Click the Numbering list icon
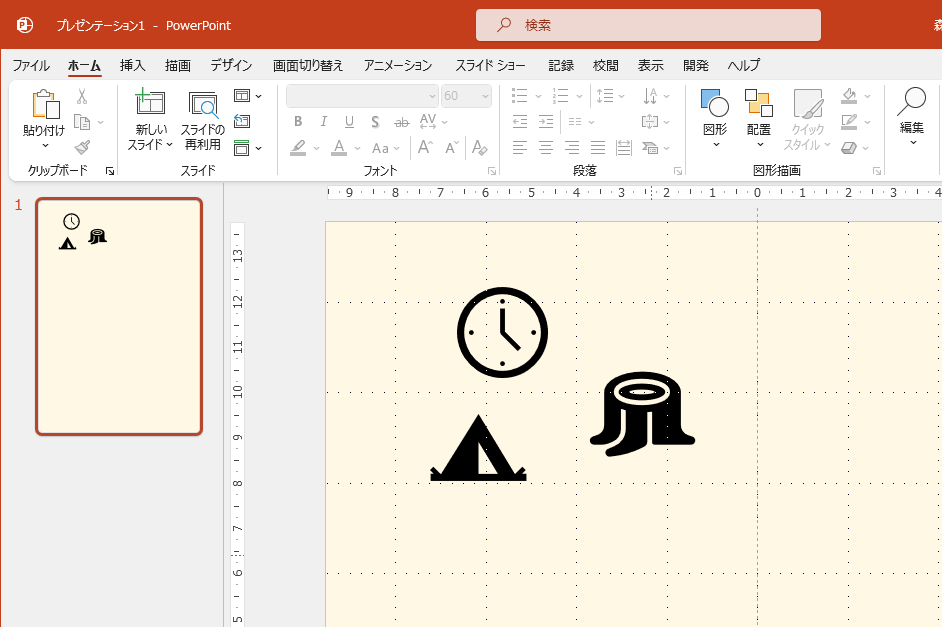 point(561,96)
